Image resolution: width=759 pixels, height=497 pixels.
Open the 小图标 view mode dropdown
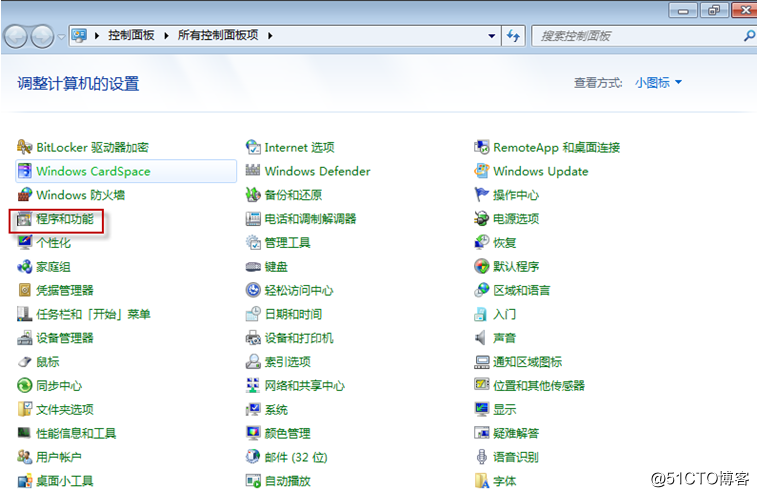click(x=658, y=83)
